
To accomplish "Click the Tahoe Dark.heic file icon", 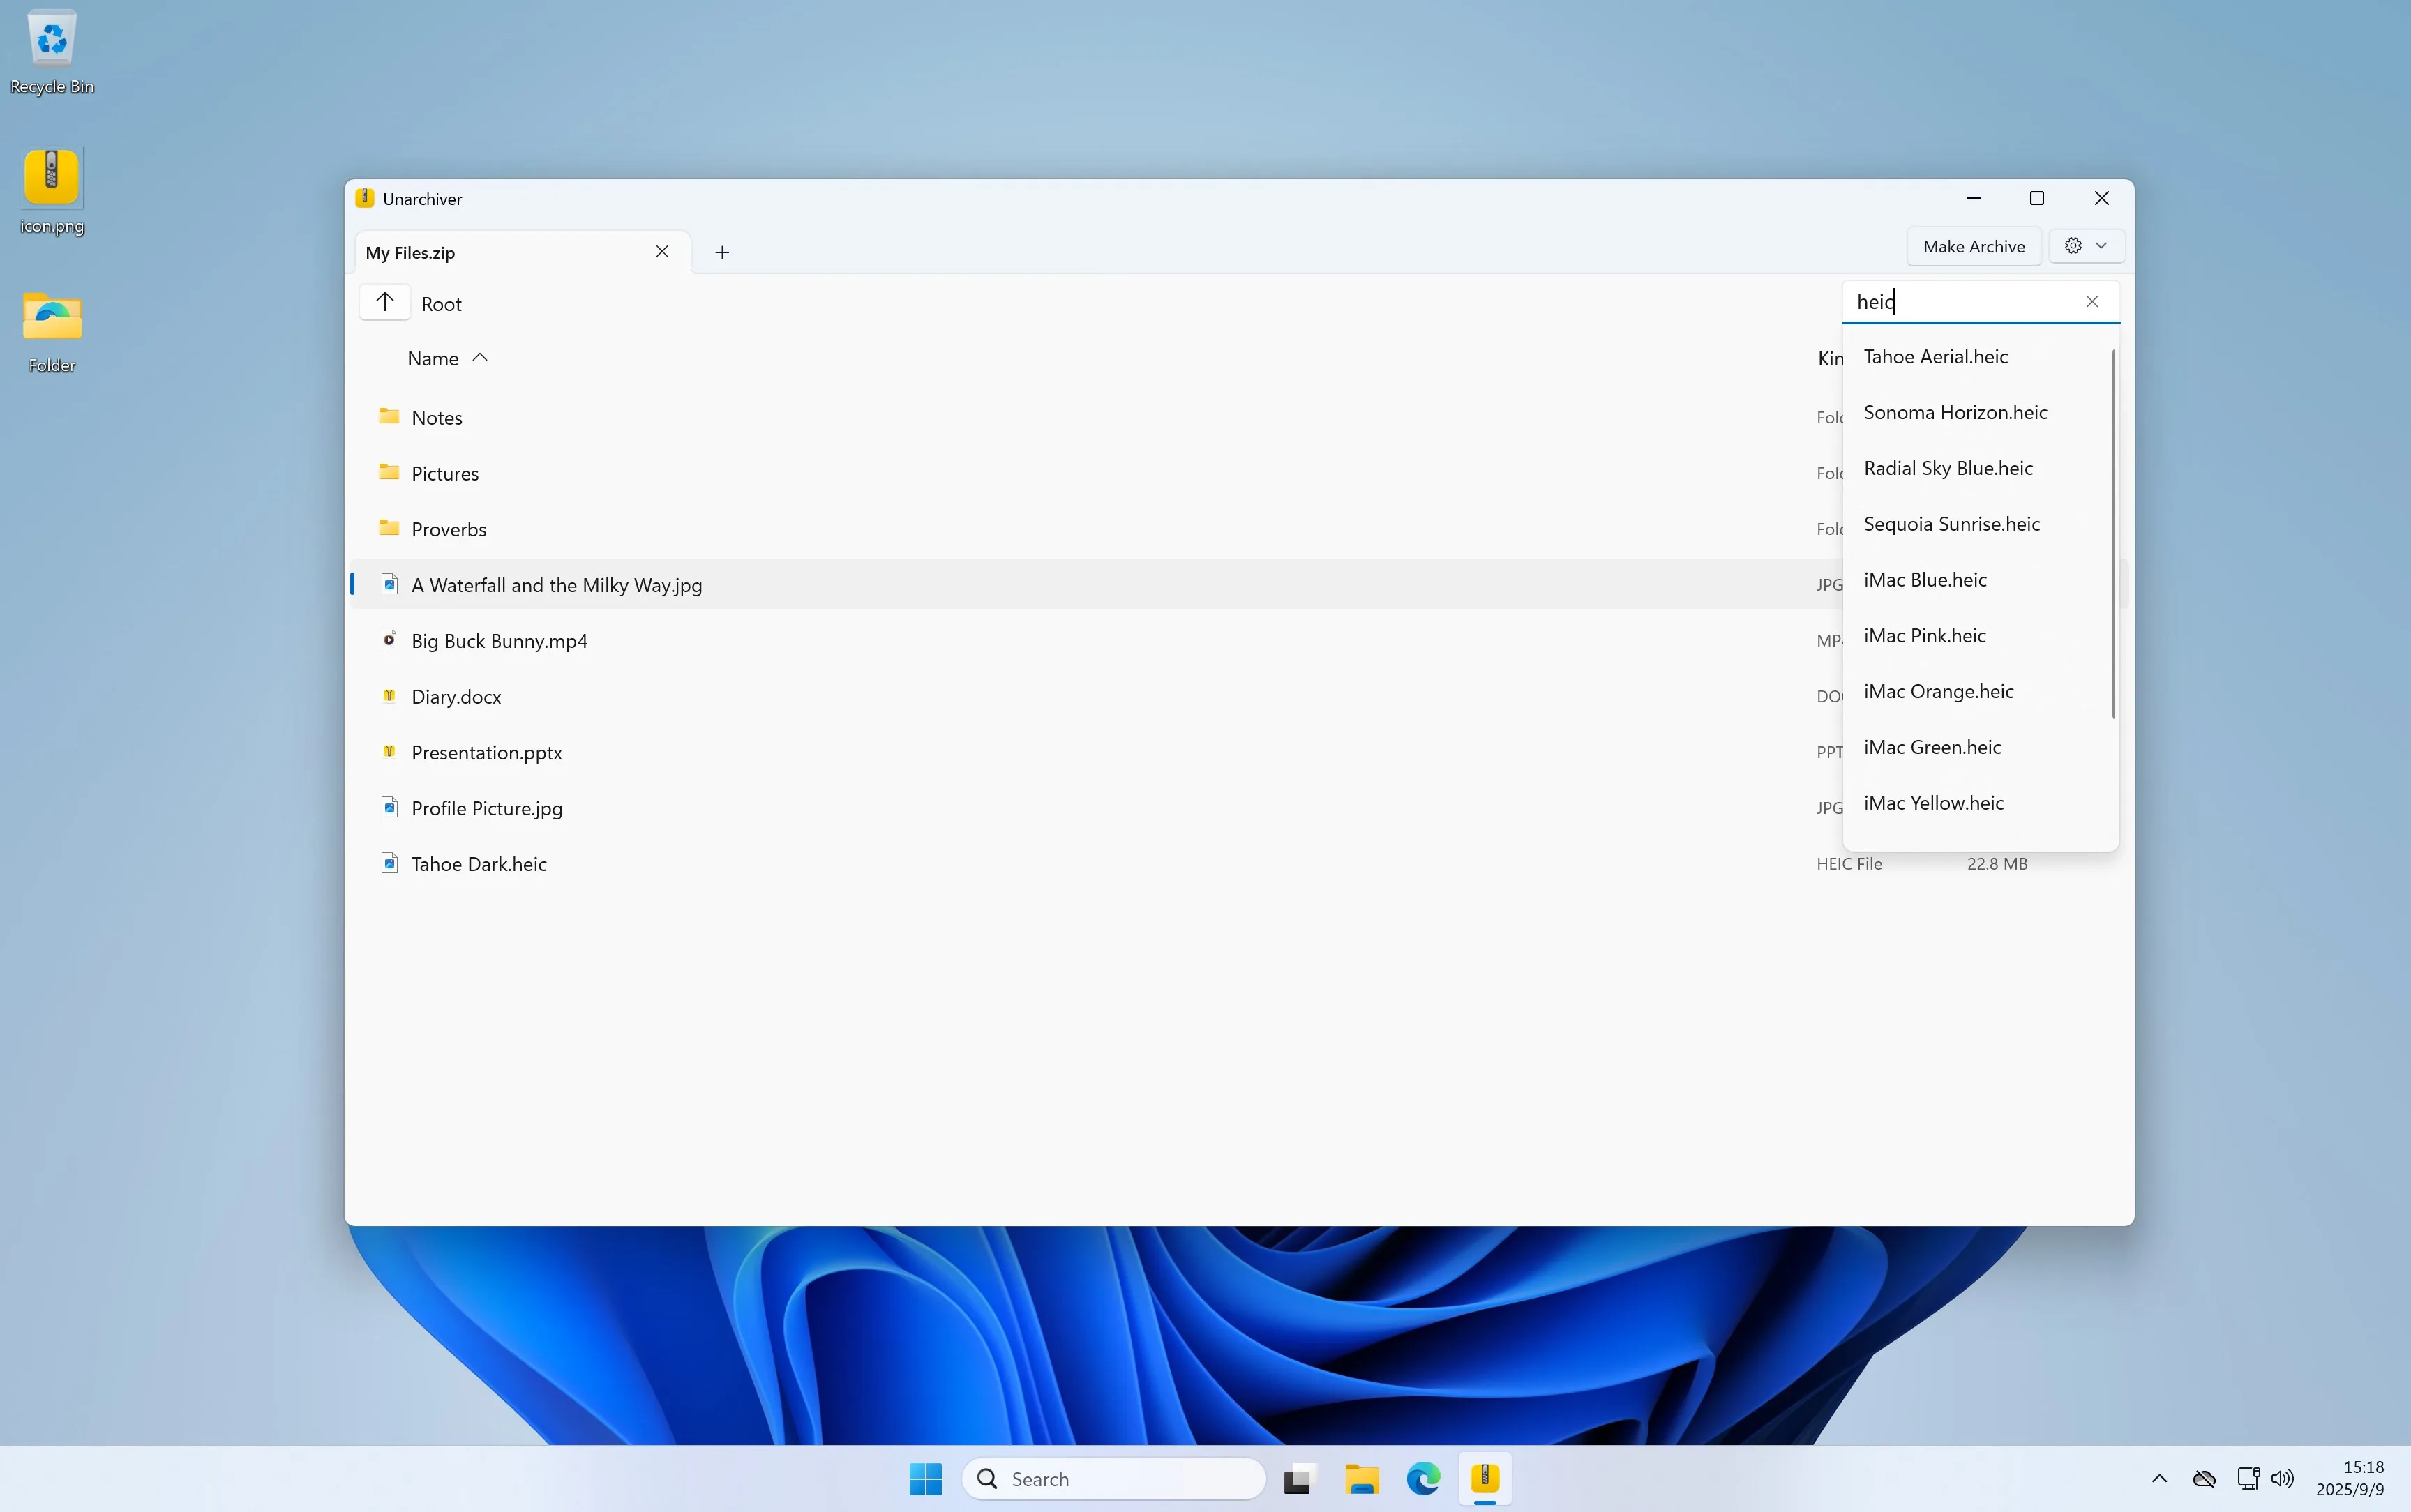I will [389, 863].
